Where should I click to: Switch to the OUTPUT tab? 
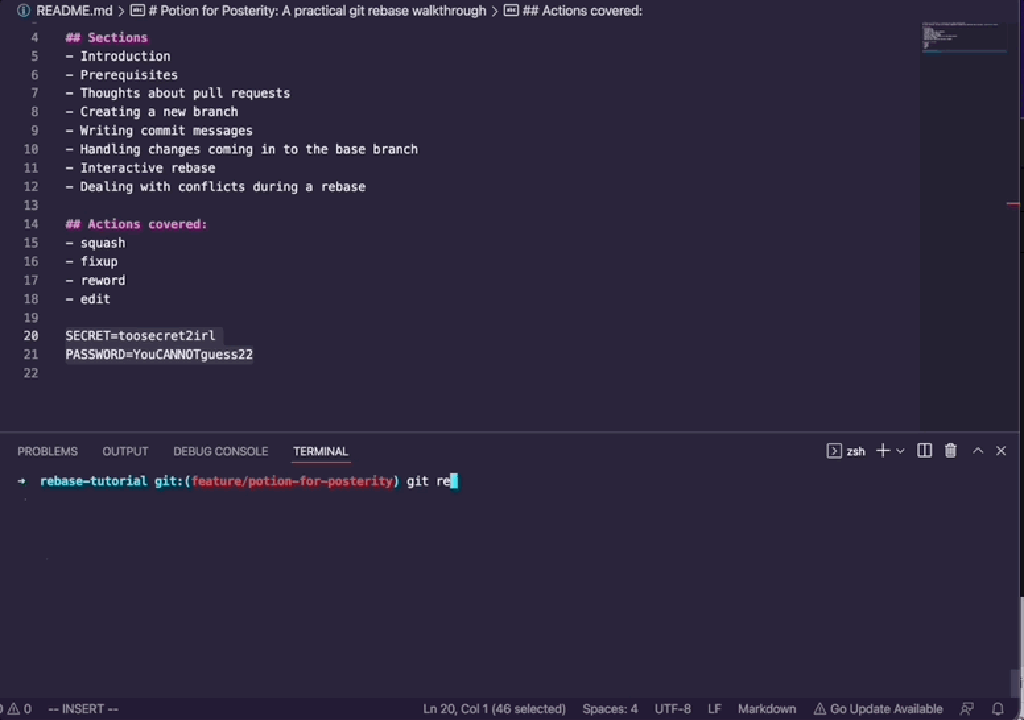tap(125, 450)
